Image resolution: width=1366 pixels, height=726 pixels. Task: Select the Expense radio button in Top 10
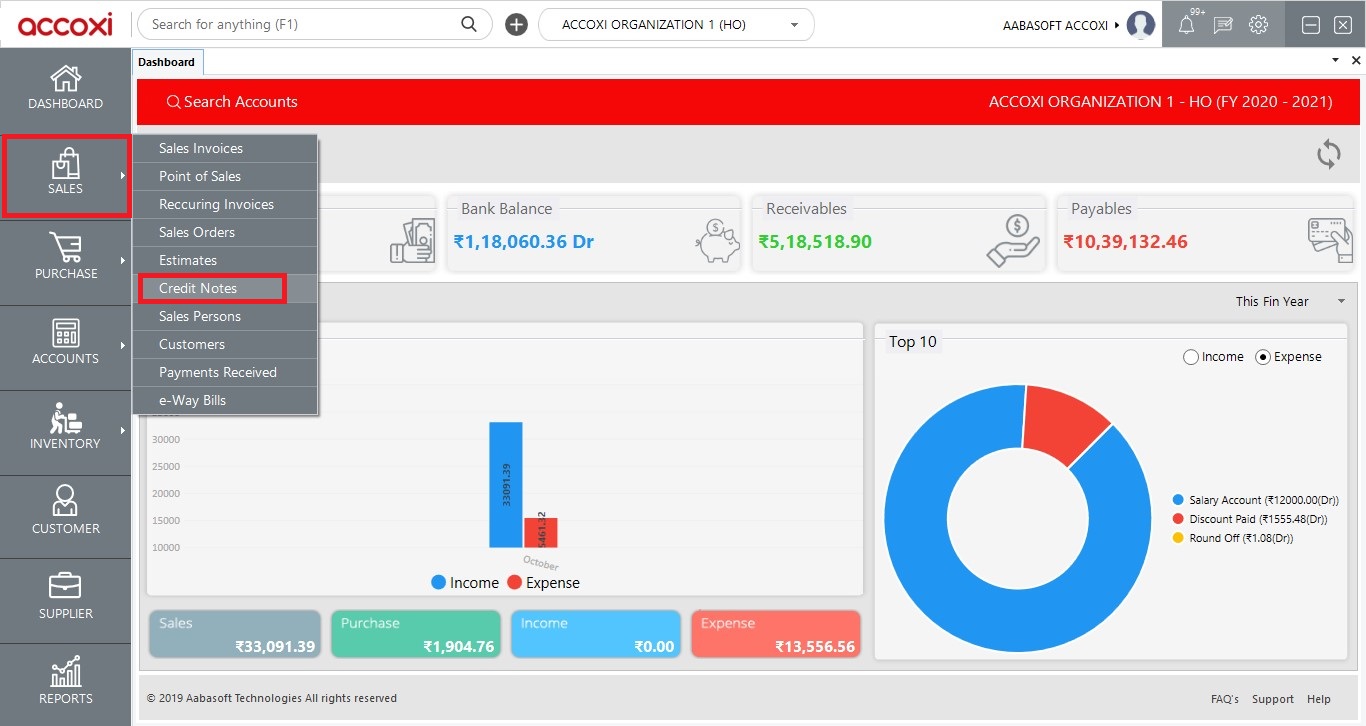click(1263, 356)
